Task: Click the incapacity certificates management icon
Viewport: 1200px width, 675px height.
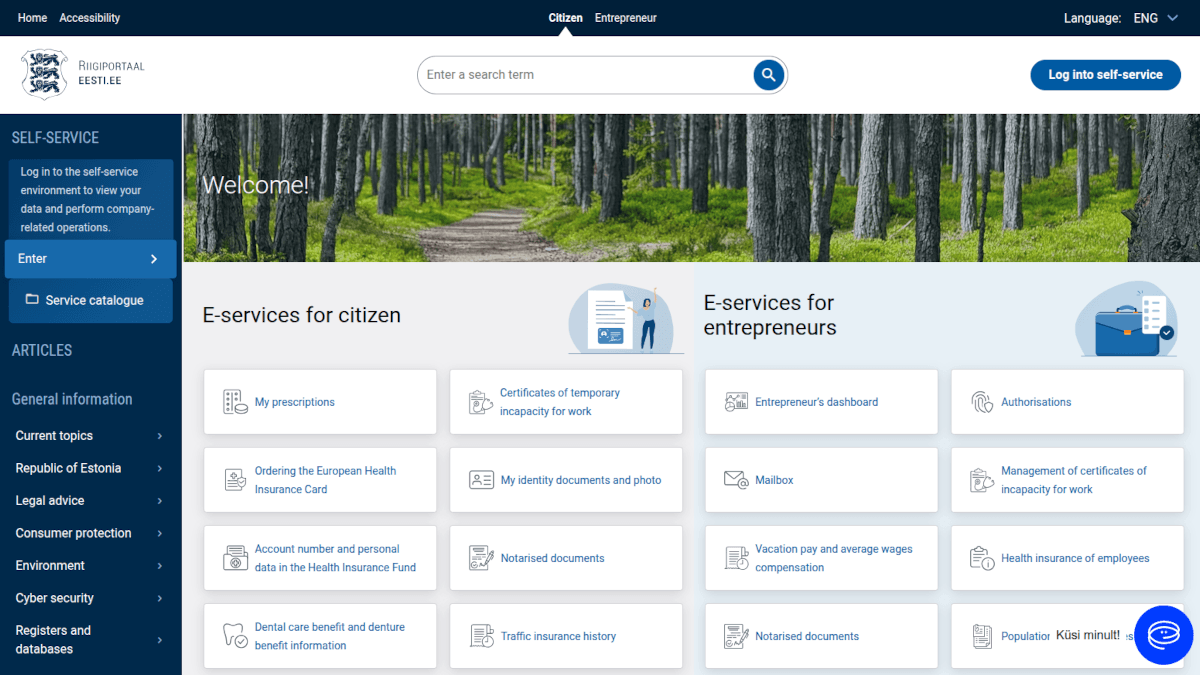Action: (982, 480)
